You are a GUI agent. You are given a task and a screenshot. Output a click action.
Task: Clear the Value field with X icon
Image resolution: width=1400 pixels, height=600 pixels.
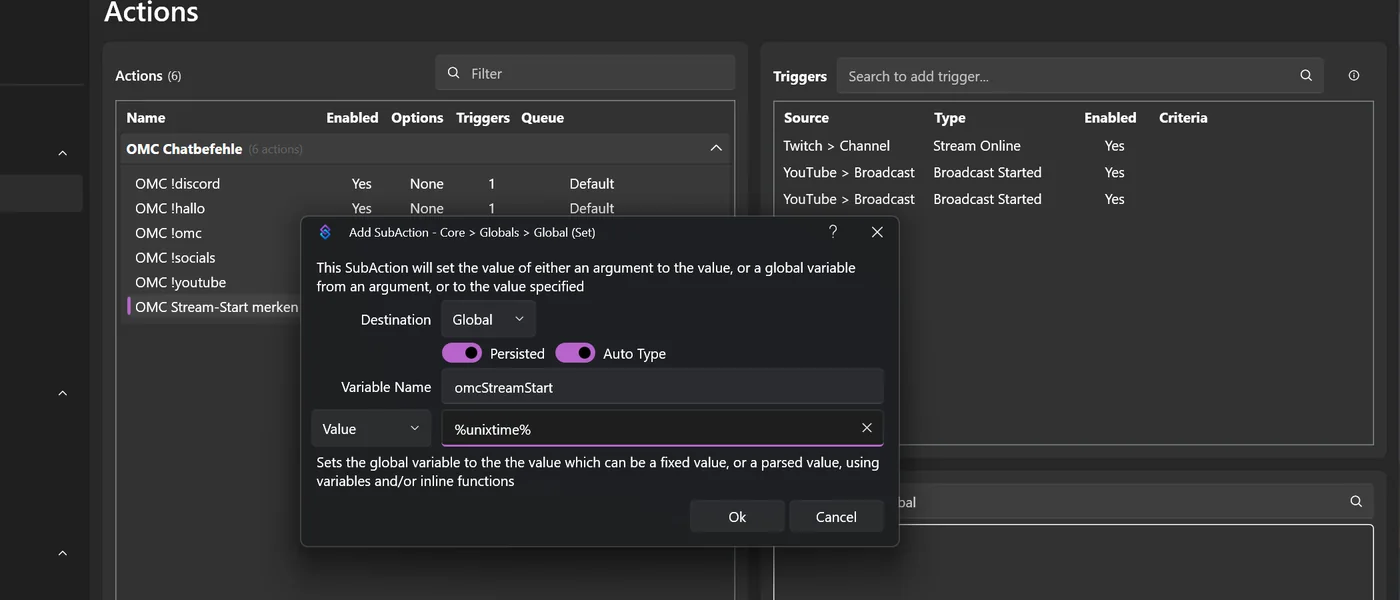click(867, 428)
